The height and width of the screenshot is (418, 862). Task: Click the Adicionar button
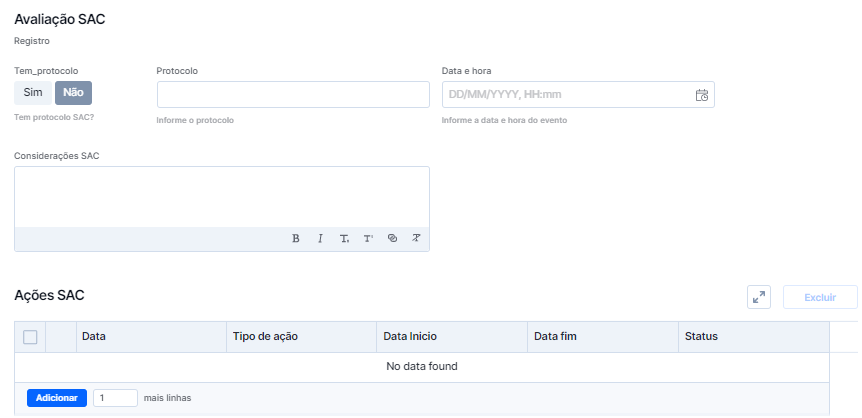[x=57, y=398]
